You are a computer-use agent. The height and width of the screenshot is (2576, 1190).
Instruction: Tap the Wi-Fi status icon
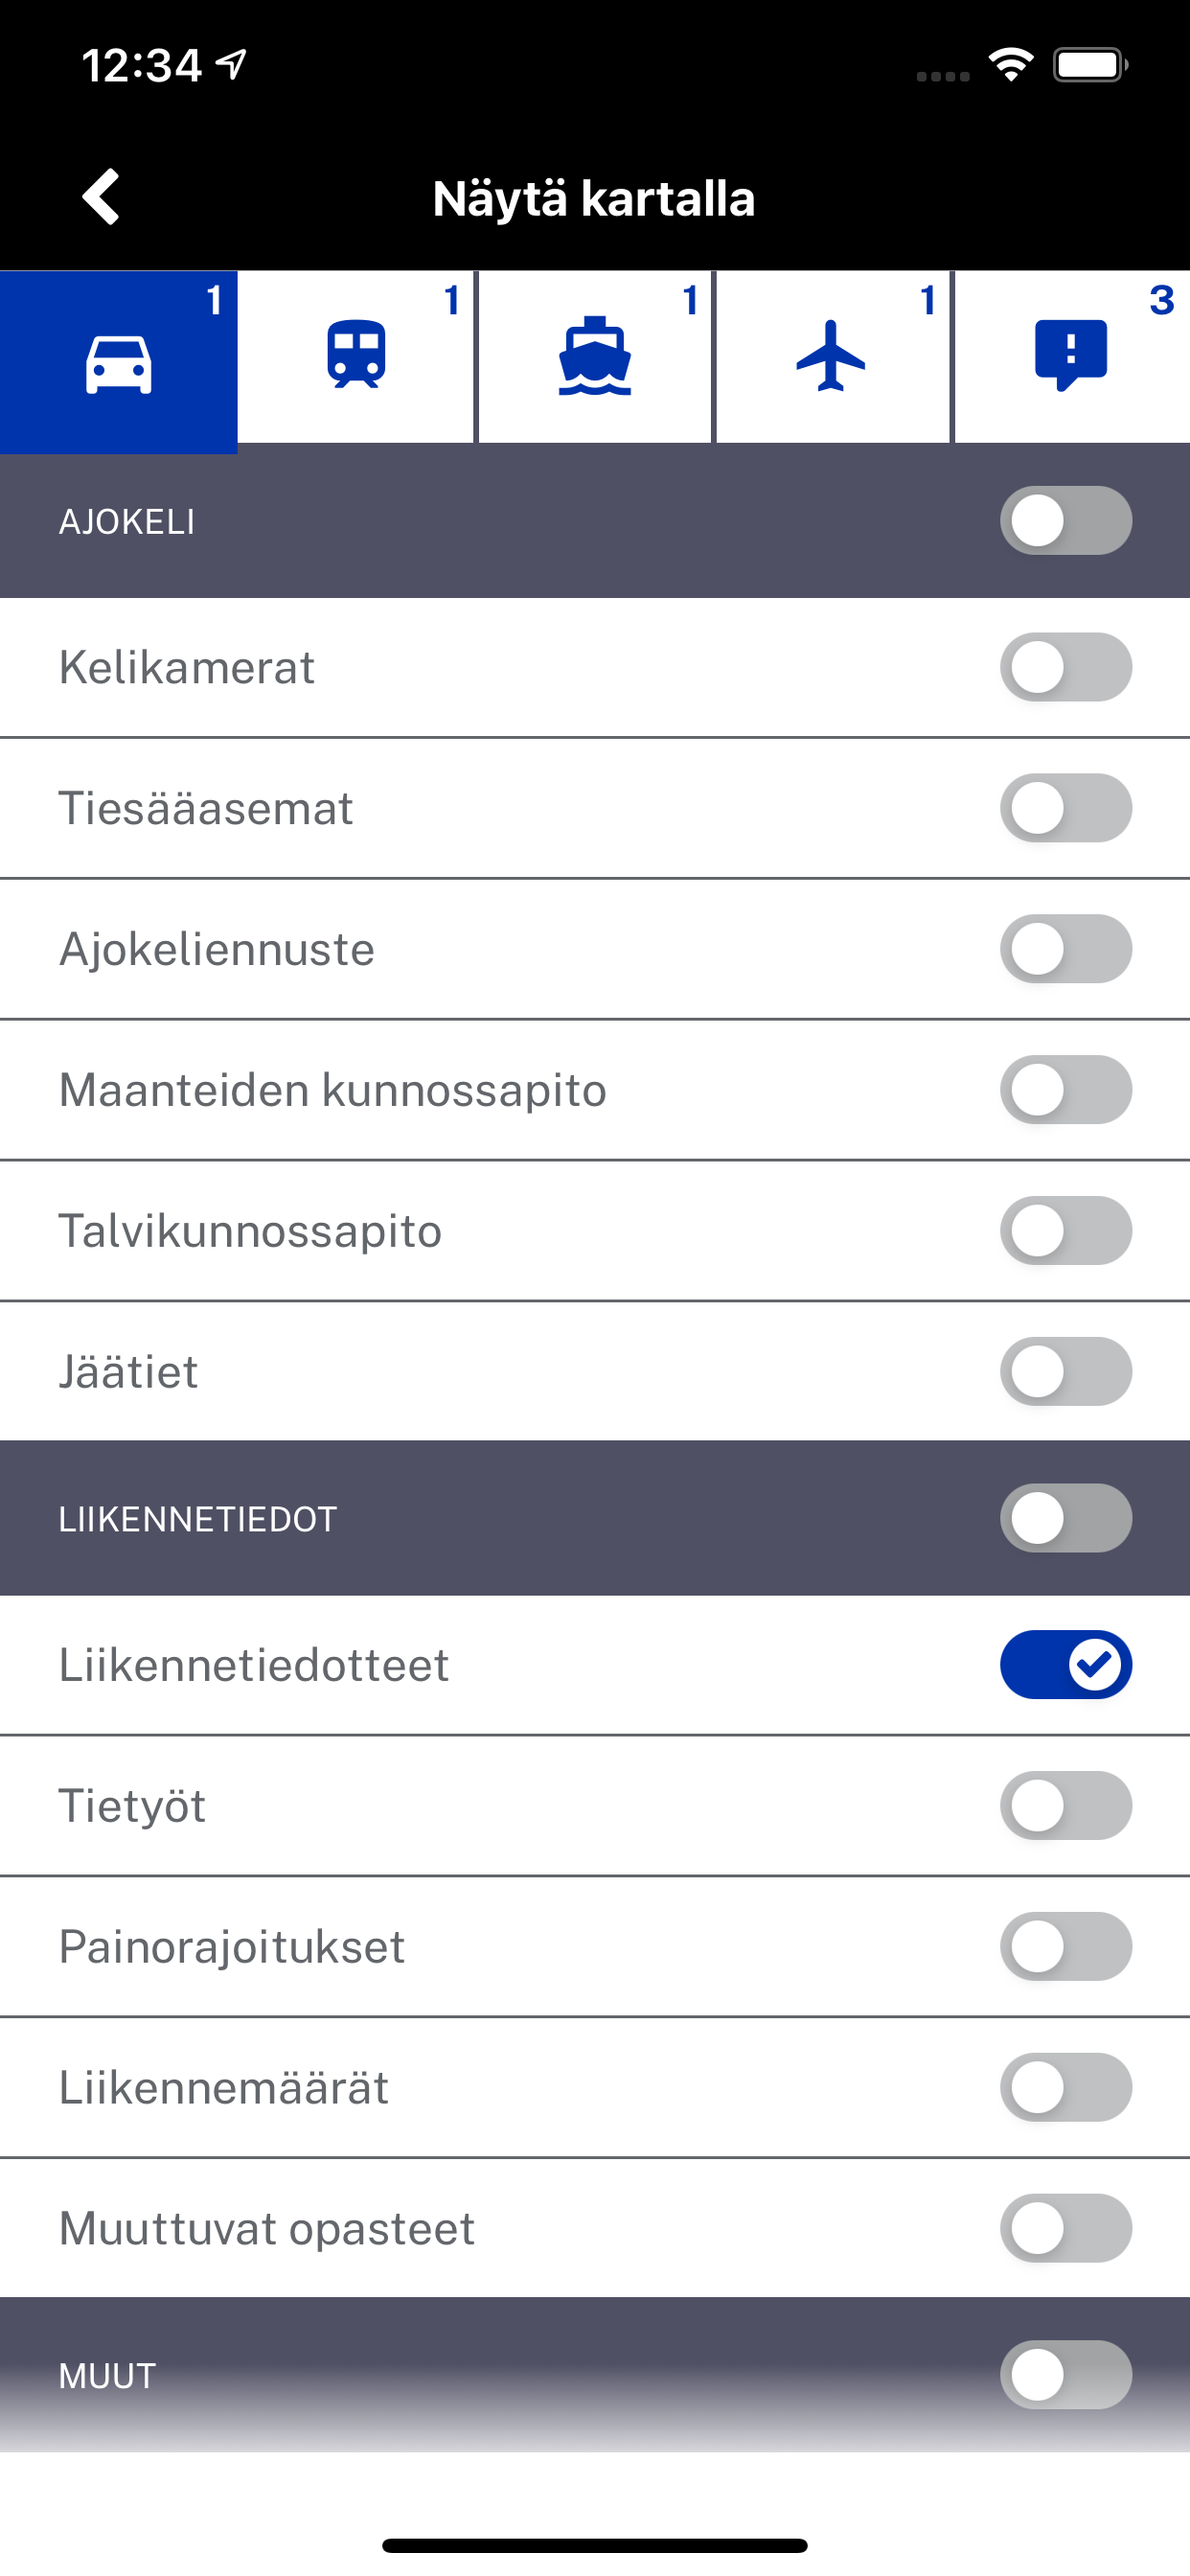[1011, 65]
